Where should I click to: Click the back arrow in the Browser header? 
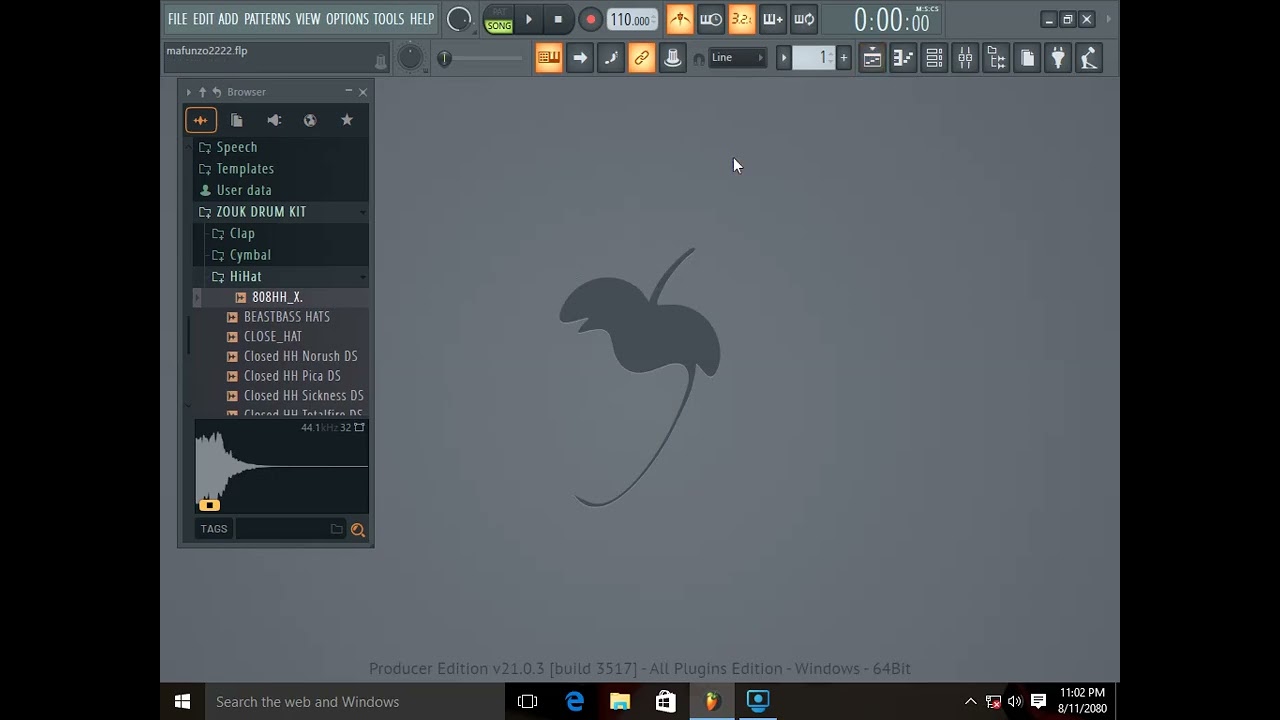pyautogui.click(x=216, y=92)
